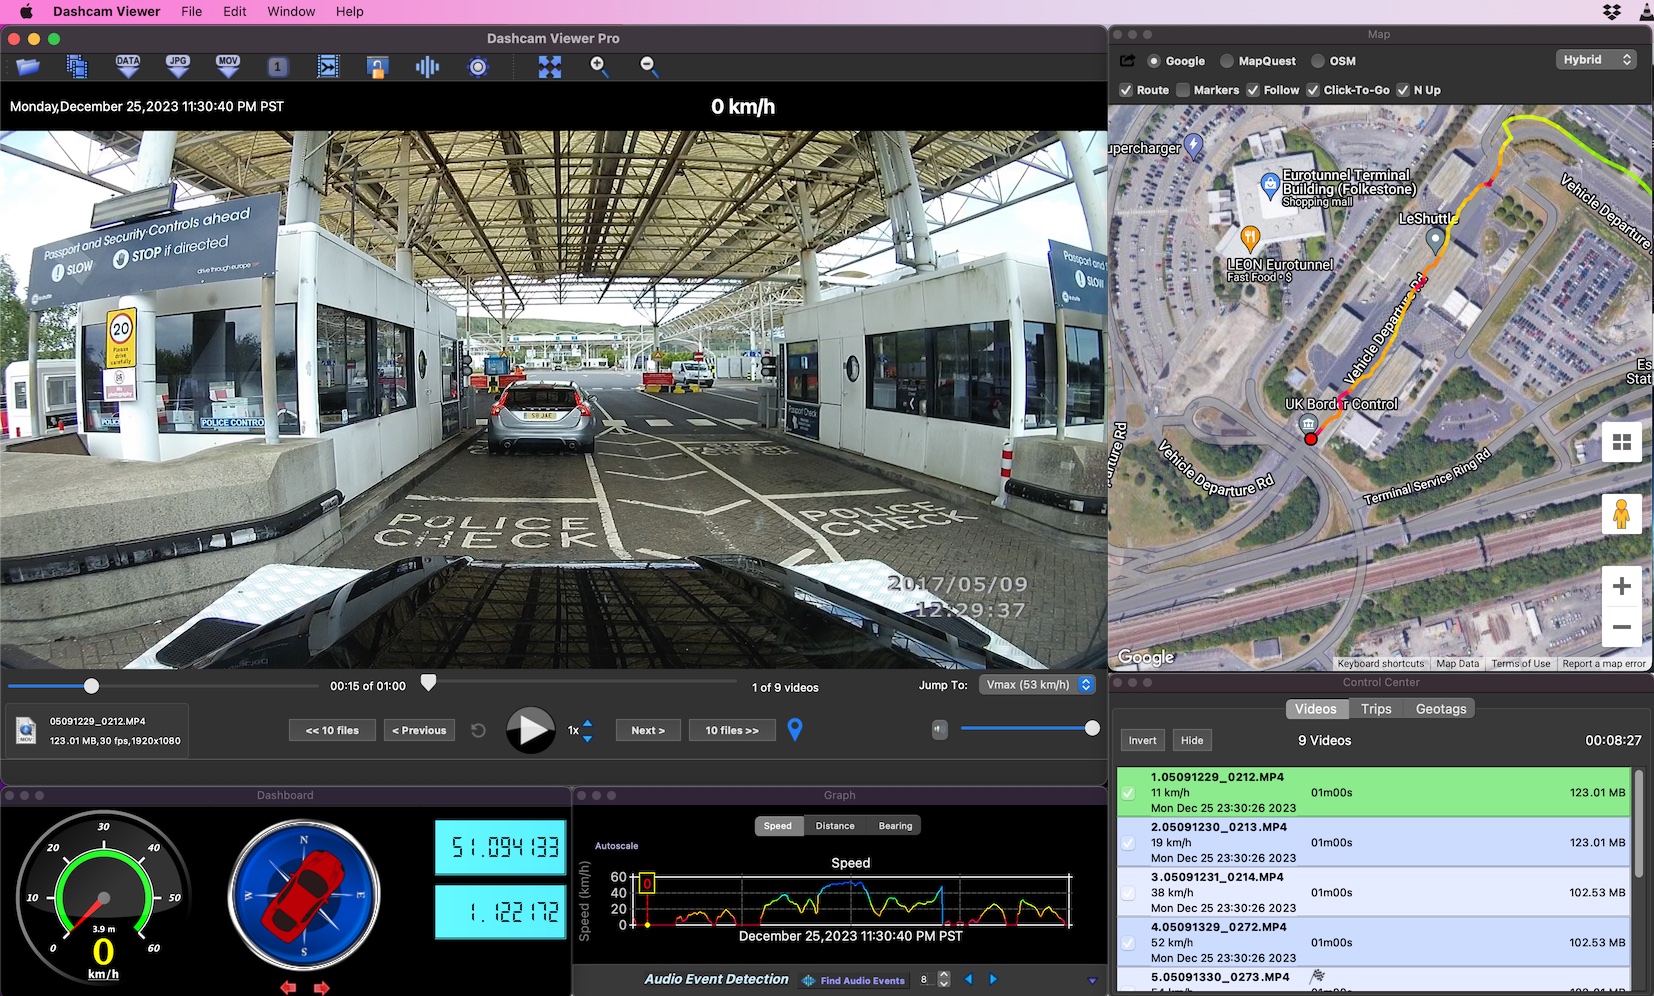Open settings via the gear toolbar icon
1654x996 pixels.
click(478, 67)
